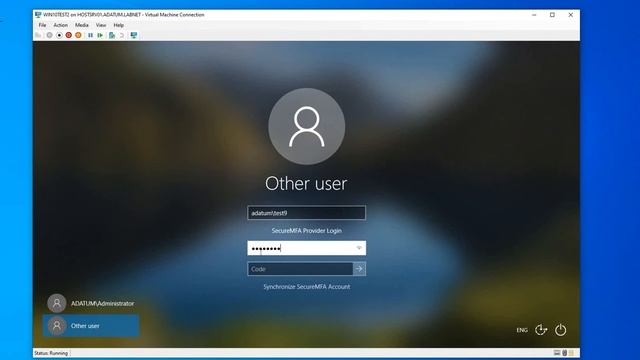Click the Virtual Machine Connection title icon
Screen dimensions: 640x360
click(38, 15)
